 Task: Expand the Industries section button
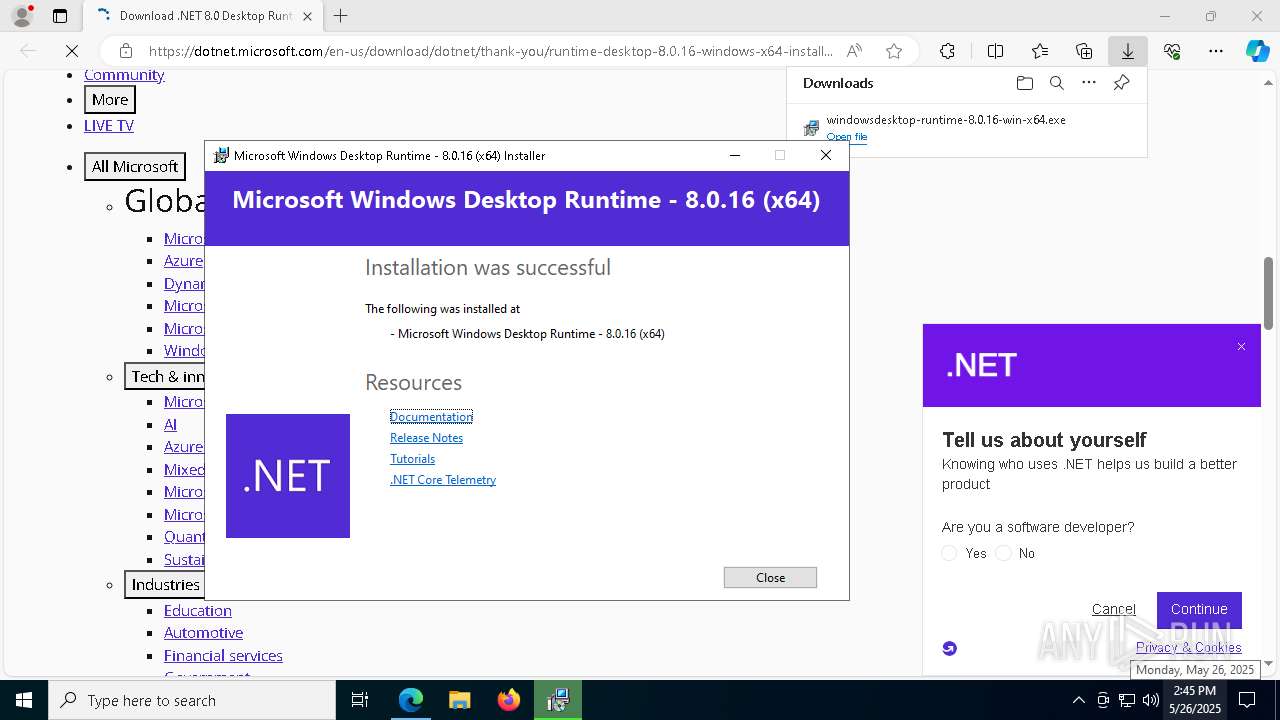165,584
